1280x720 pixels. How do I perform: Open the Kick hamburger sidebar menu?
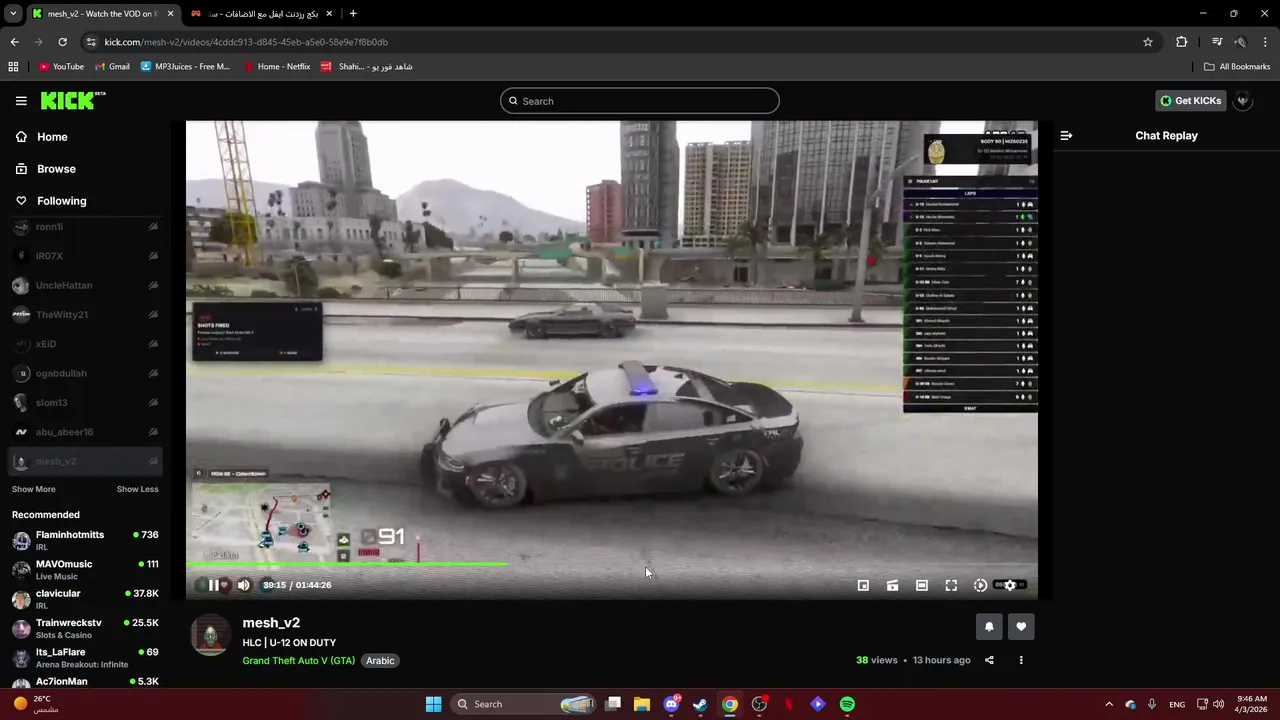click(21, 100)
